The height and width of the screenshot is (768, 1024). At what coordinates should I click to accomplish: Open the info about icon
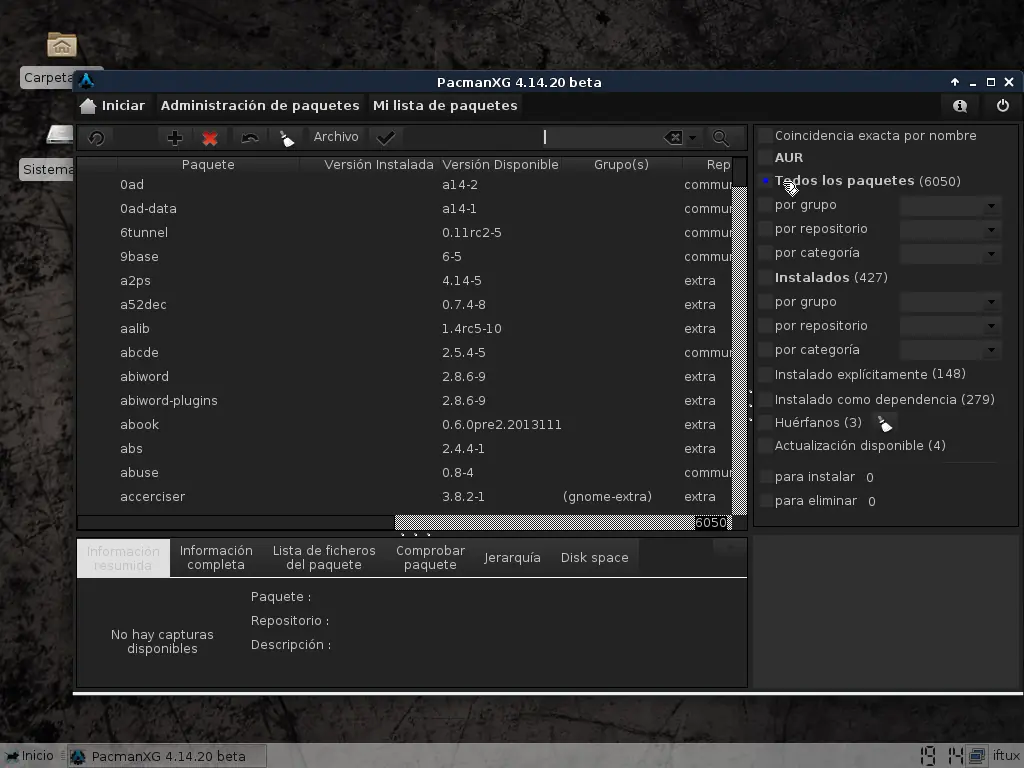pyautogui.click(x=959, y=106)
